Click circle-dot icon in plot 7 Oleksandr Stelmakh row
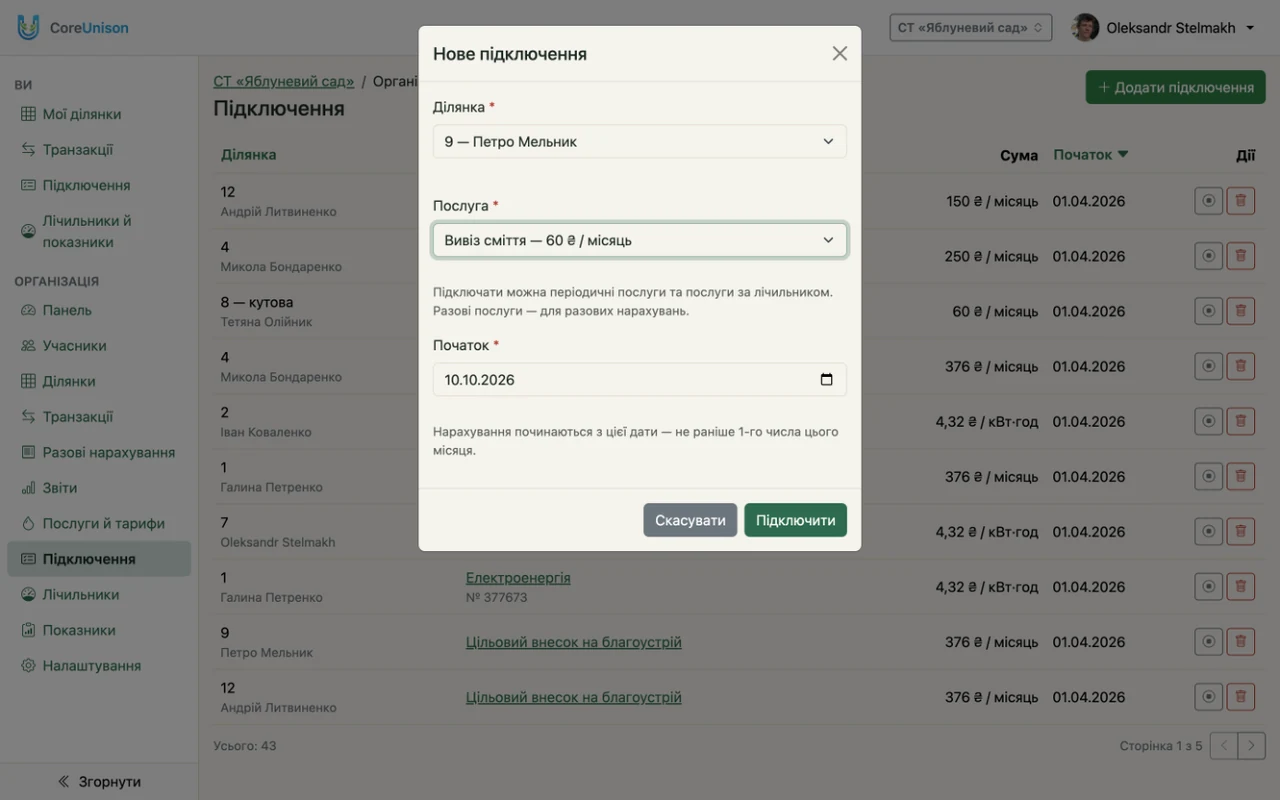The height and width of the screenshot is (800, 1280). 1209,531
